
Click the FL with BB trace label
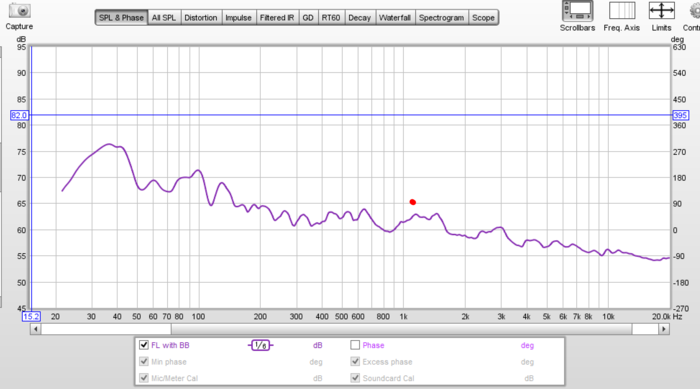(x=170, y=345)
